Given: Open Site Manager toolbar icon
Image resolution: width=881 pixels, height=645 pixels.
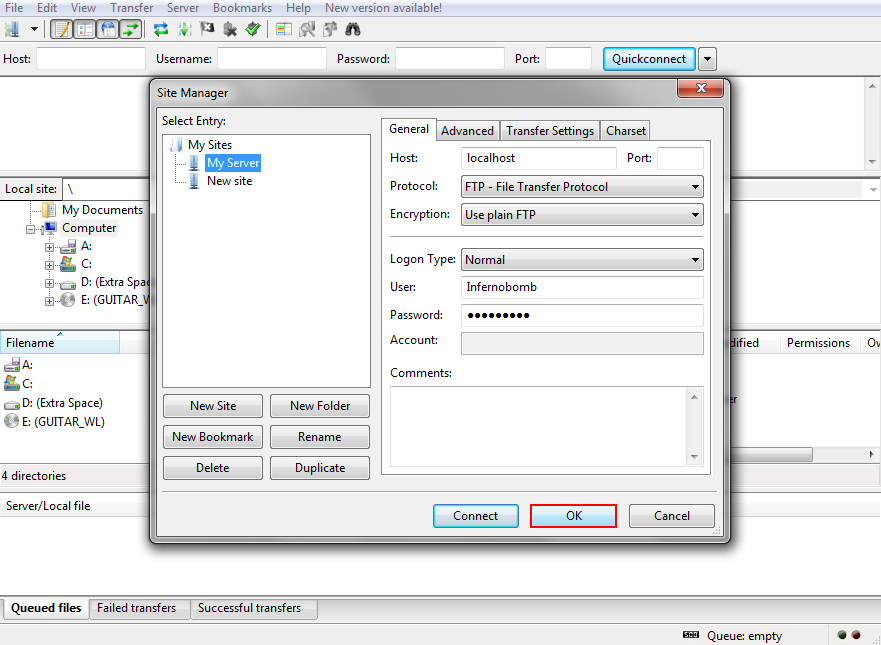Looking at the screenshot, I should coord(12,29).
